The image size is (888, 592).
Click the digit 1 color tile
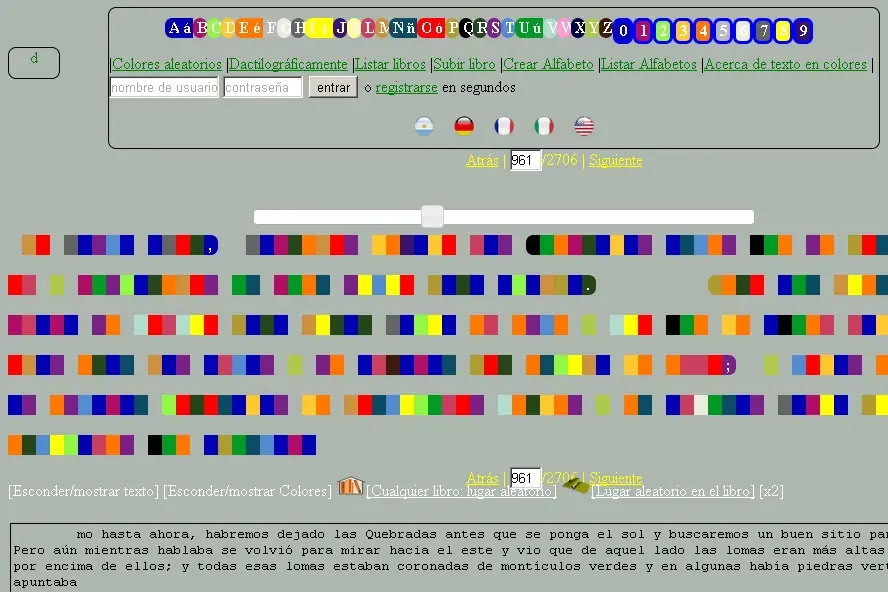[x=643, y=31]
